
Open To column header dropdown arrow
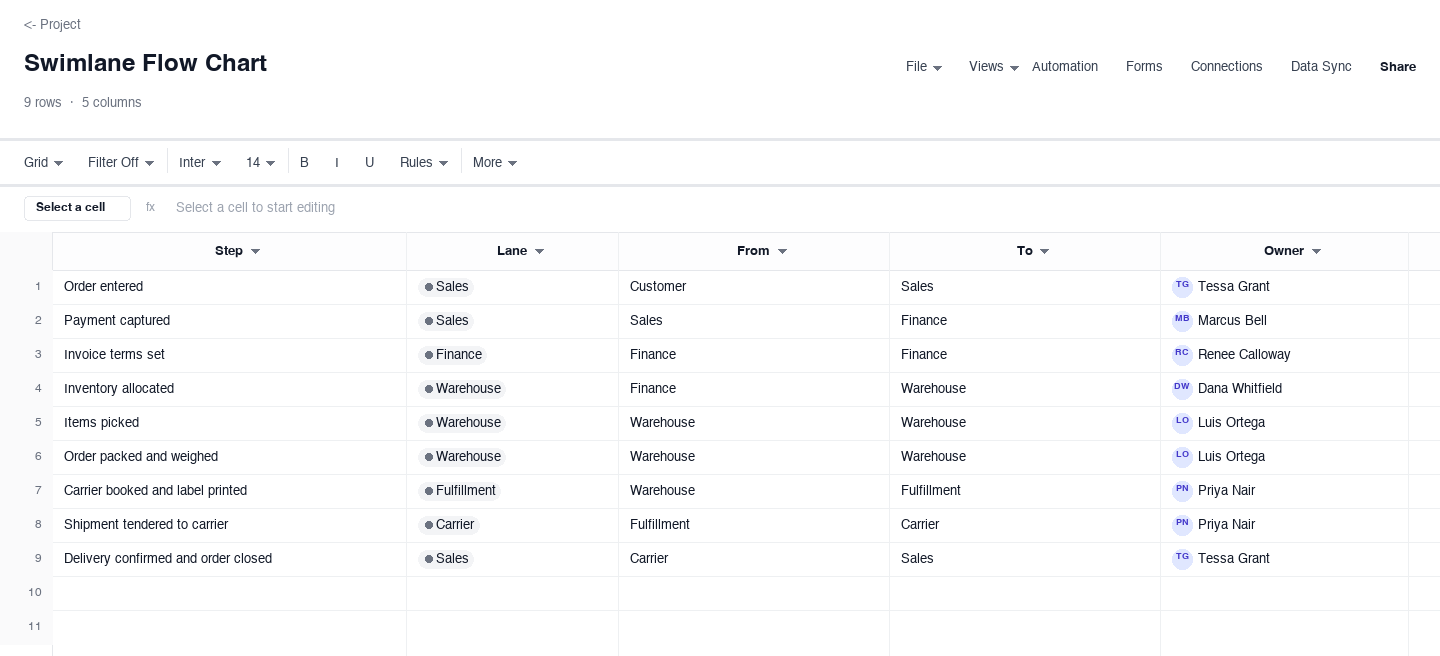point(1044,252)
